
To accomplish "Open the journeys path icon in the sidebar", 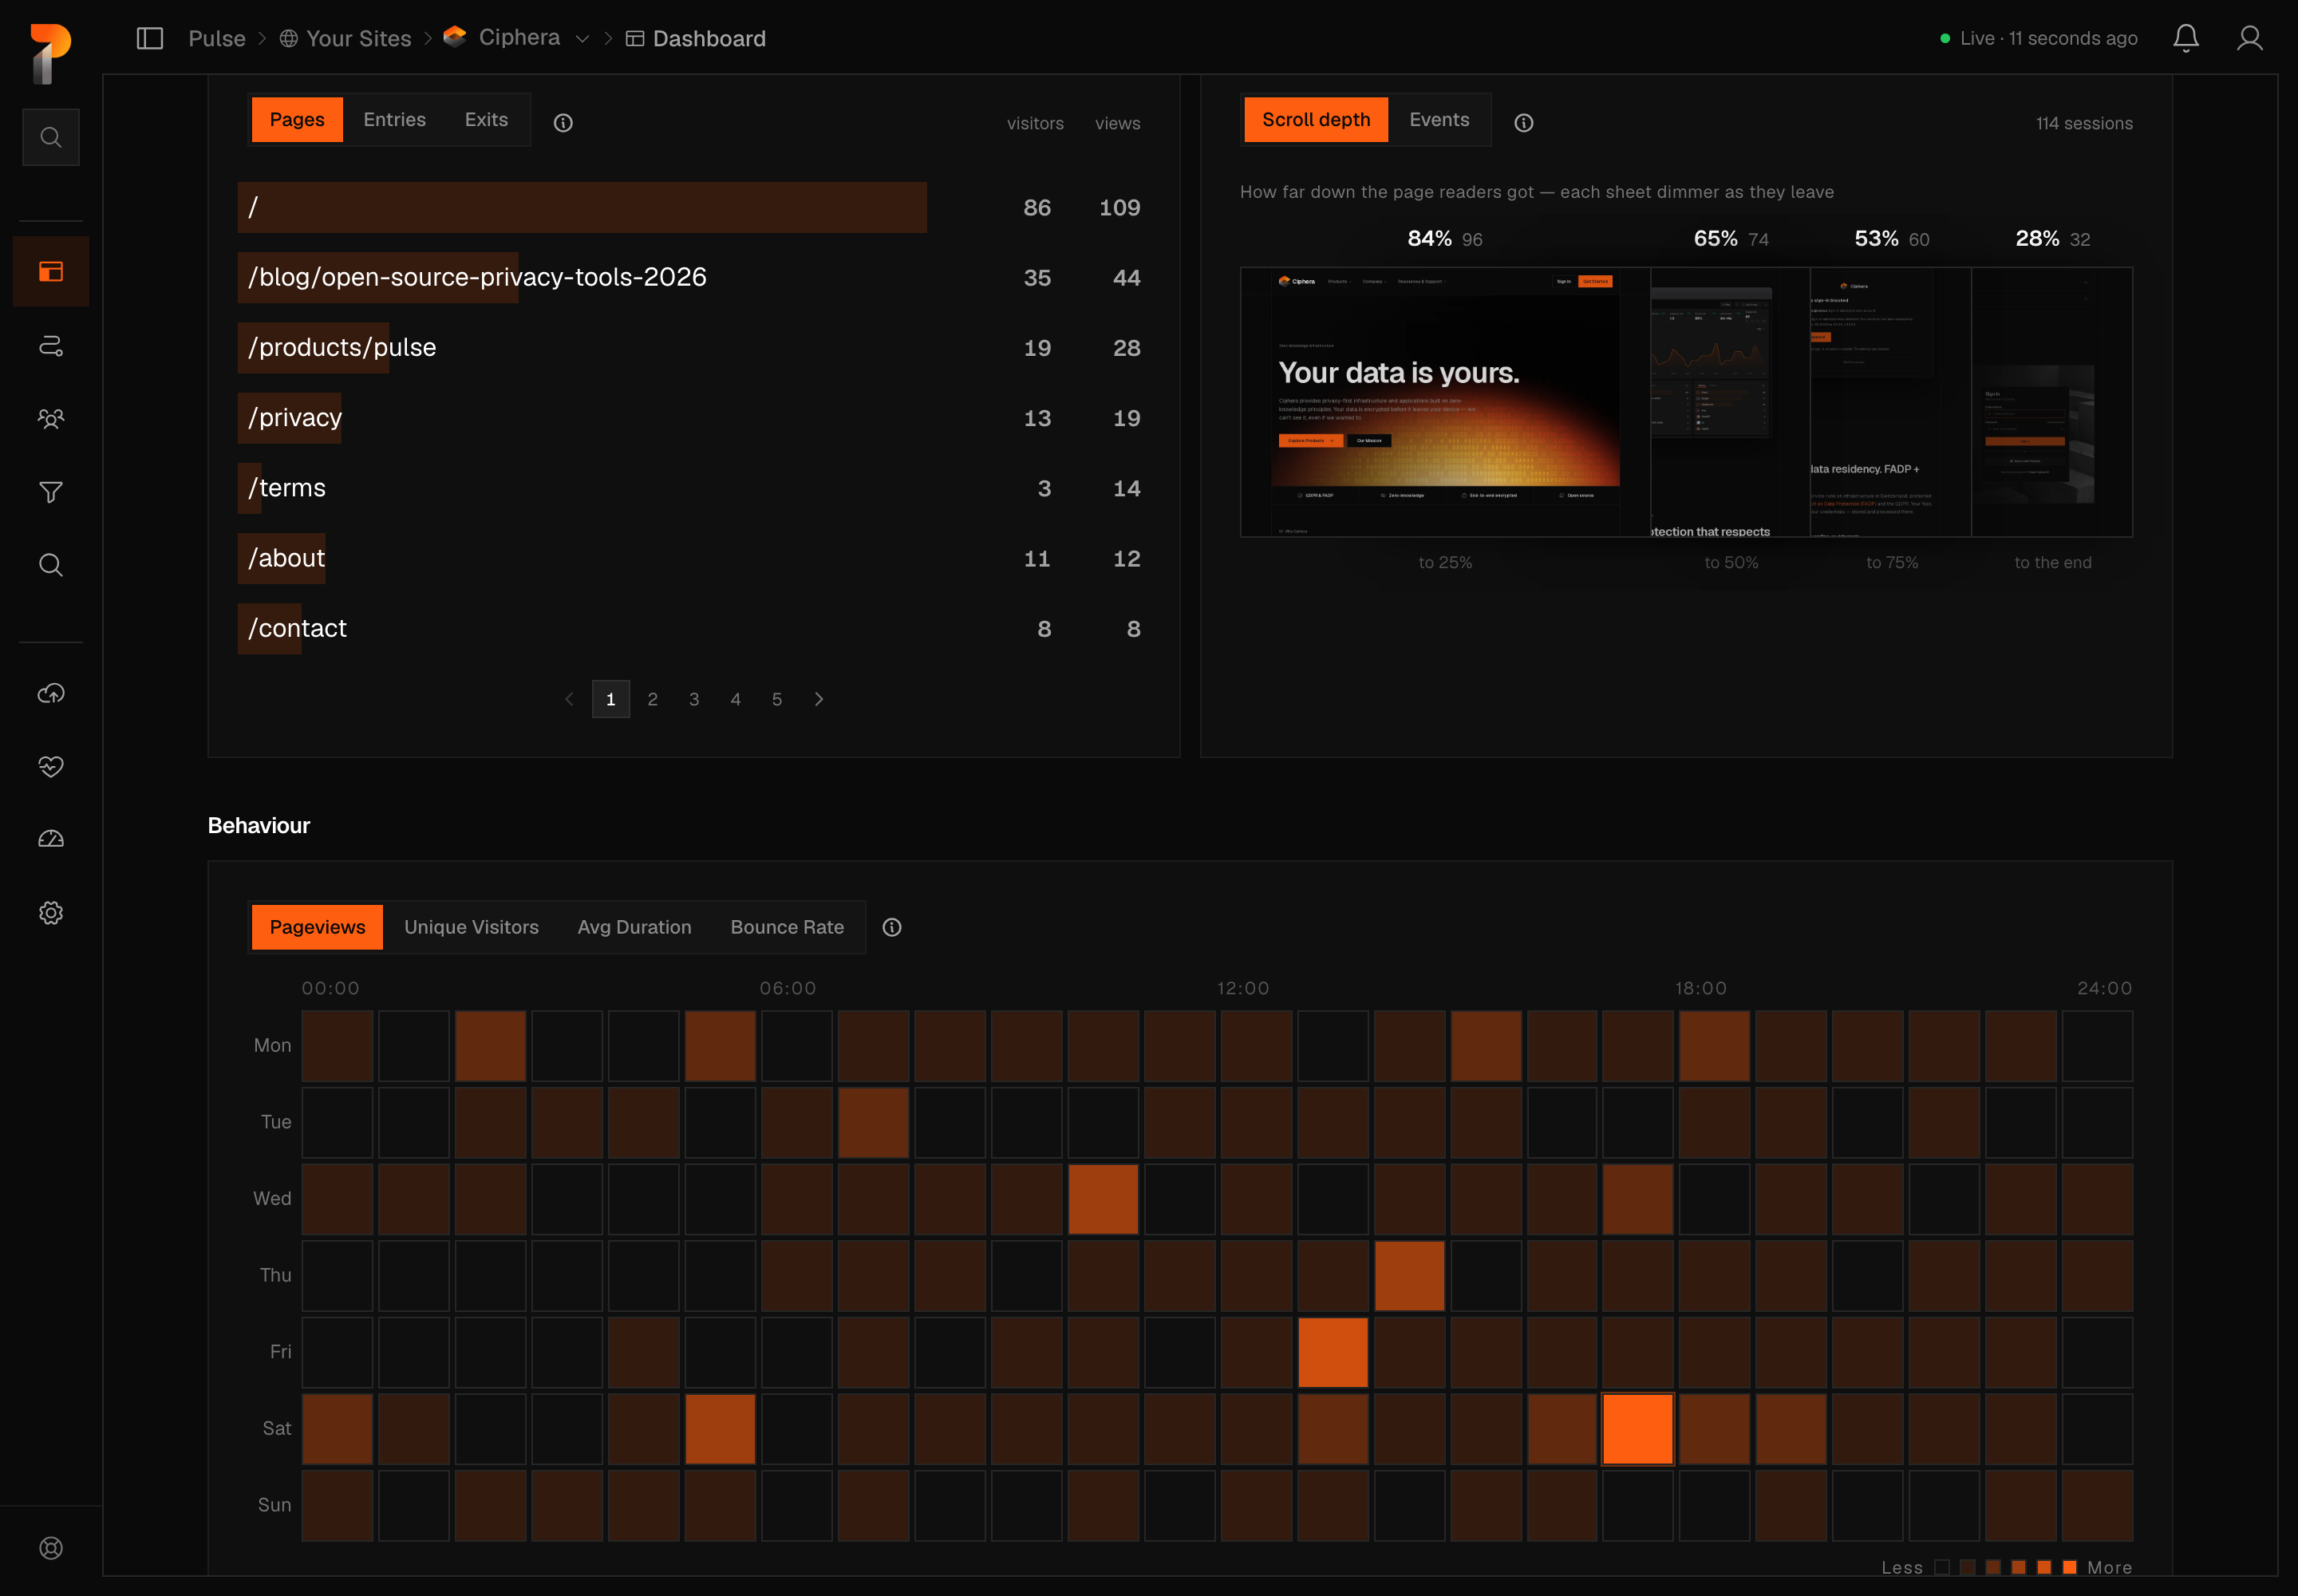I will click(51, 346).
